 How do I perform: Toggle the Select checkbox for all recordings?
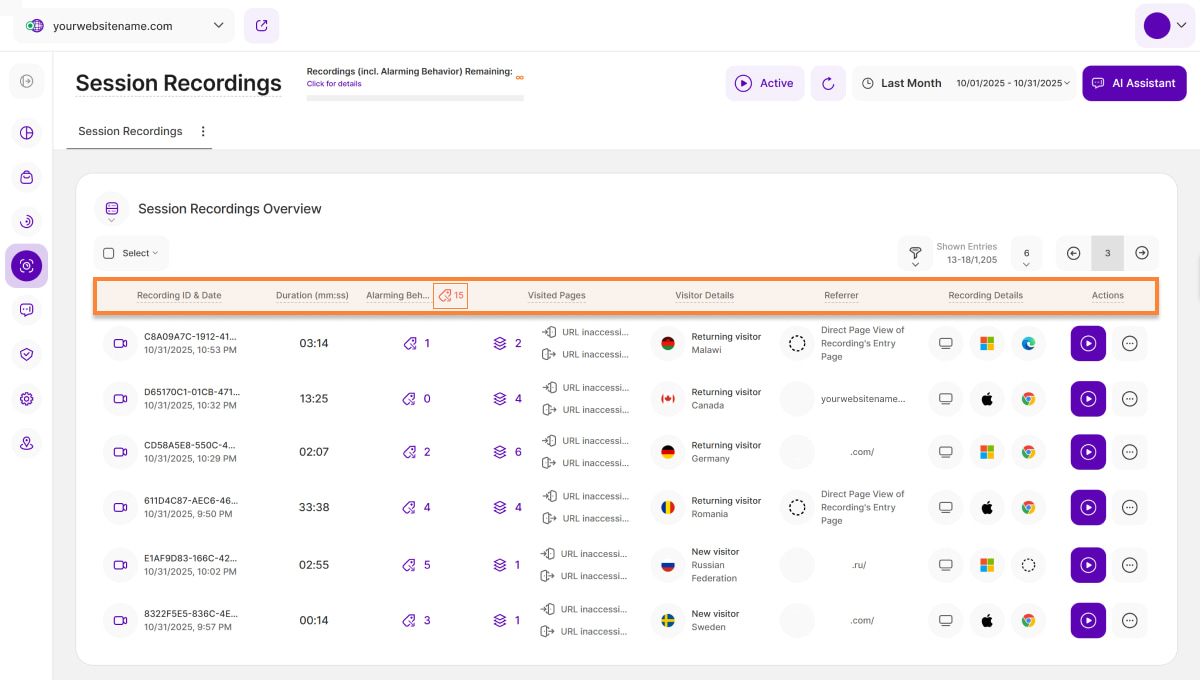click(x=109, y=254)
